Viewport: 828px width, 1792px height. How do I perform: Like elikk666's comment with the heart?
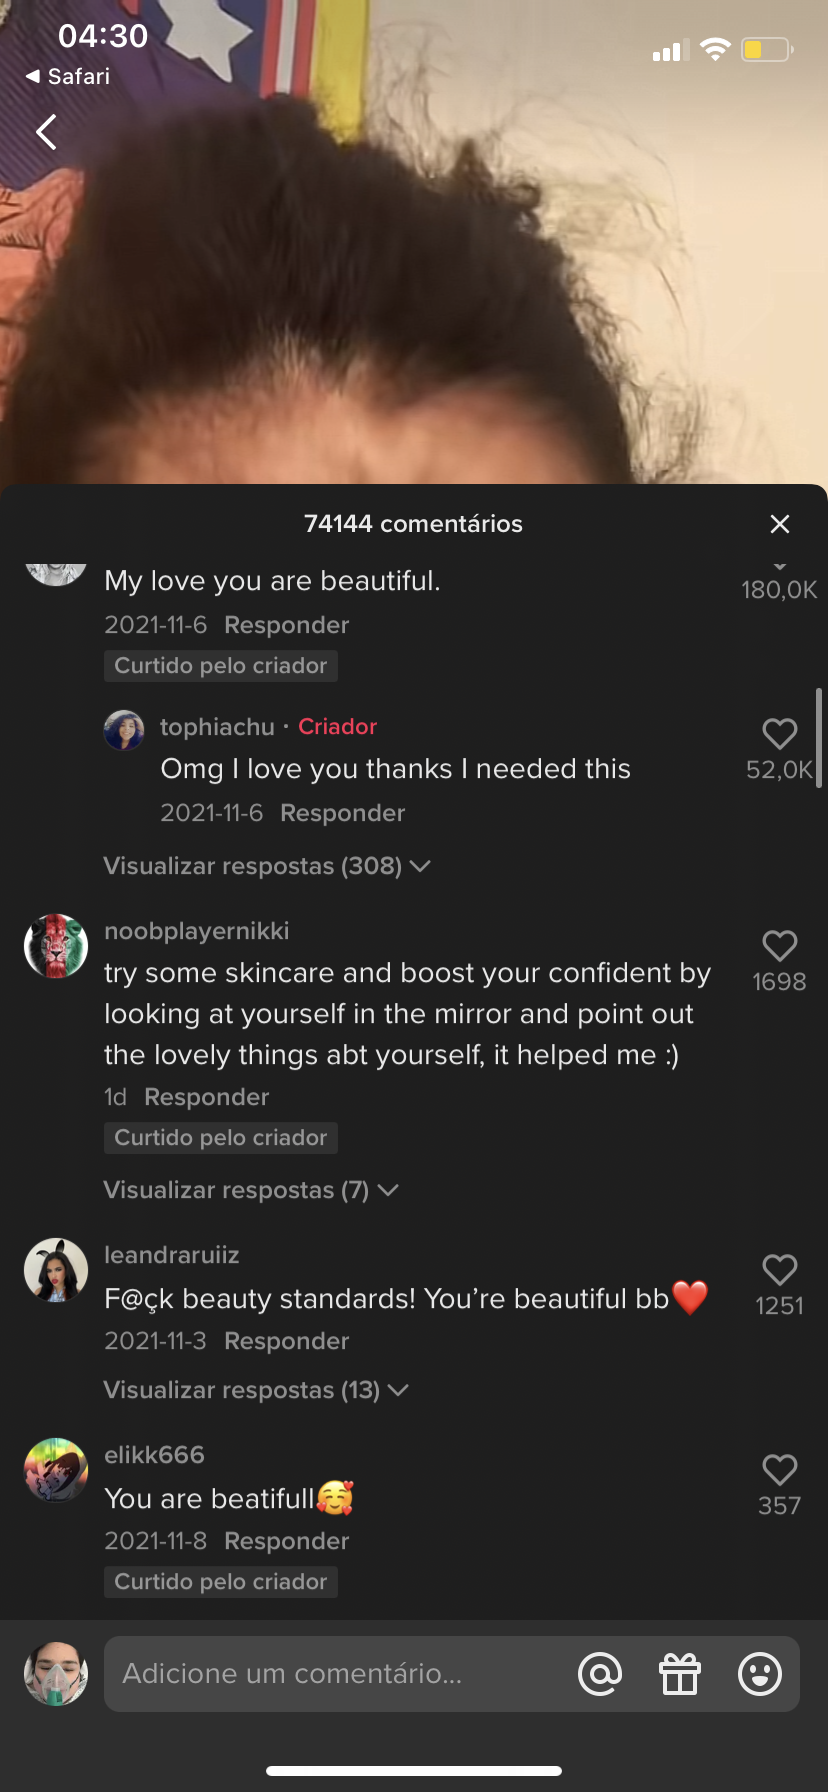780,1470
